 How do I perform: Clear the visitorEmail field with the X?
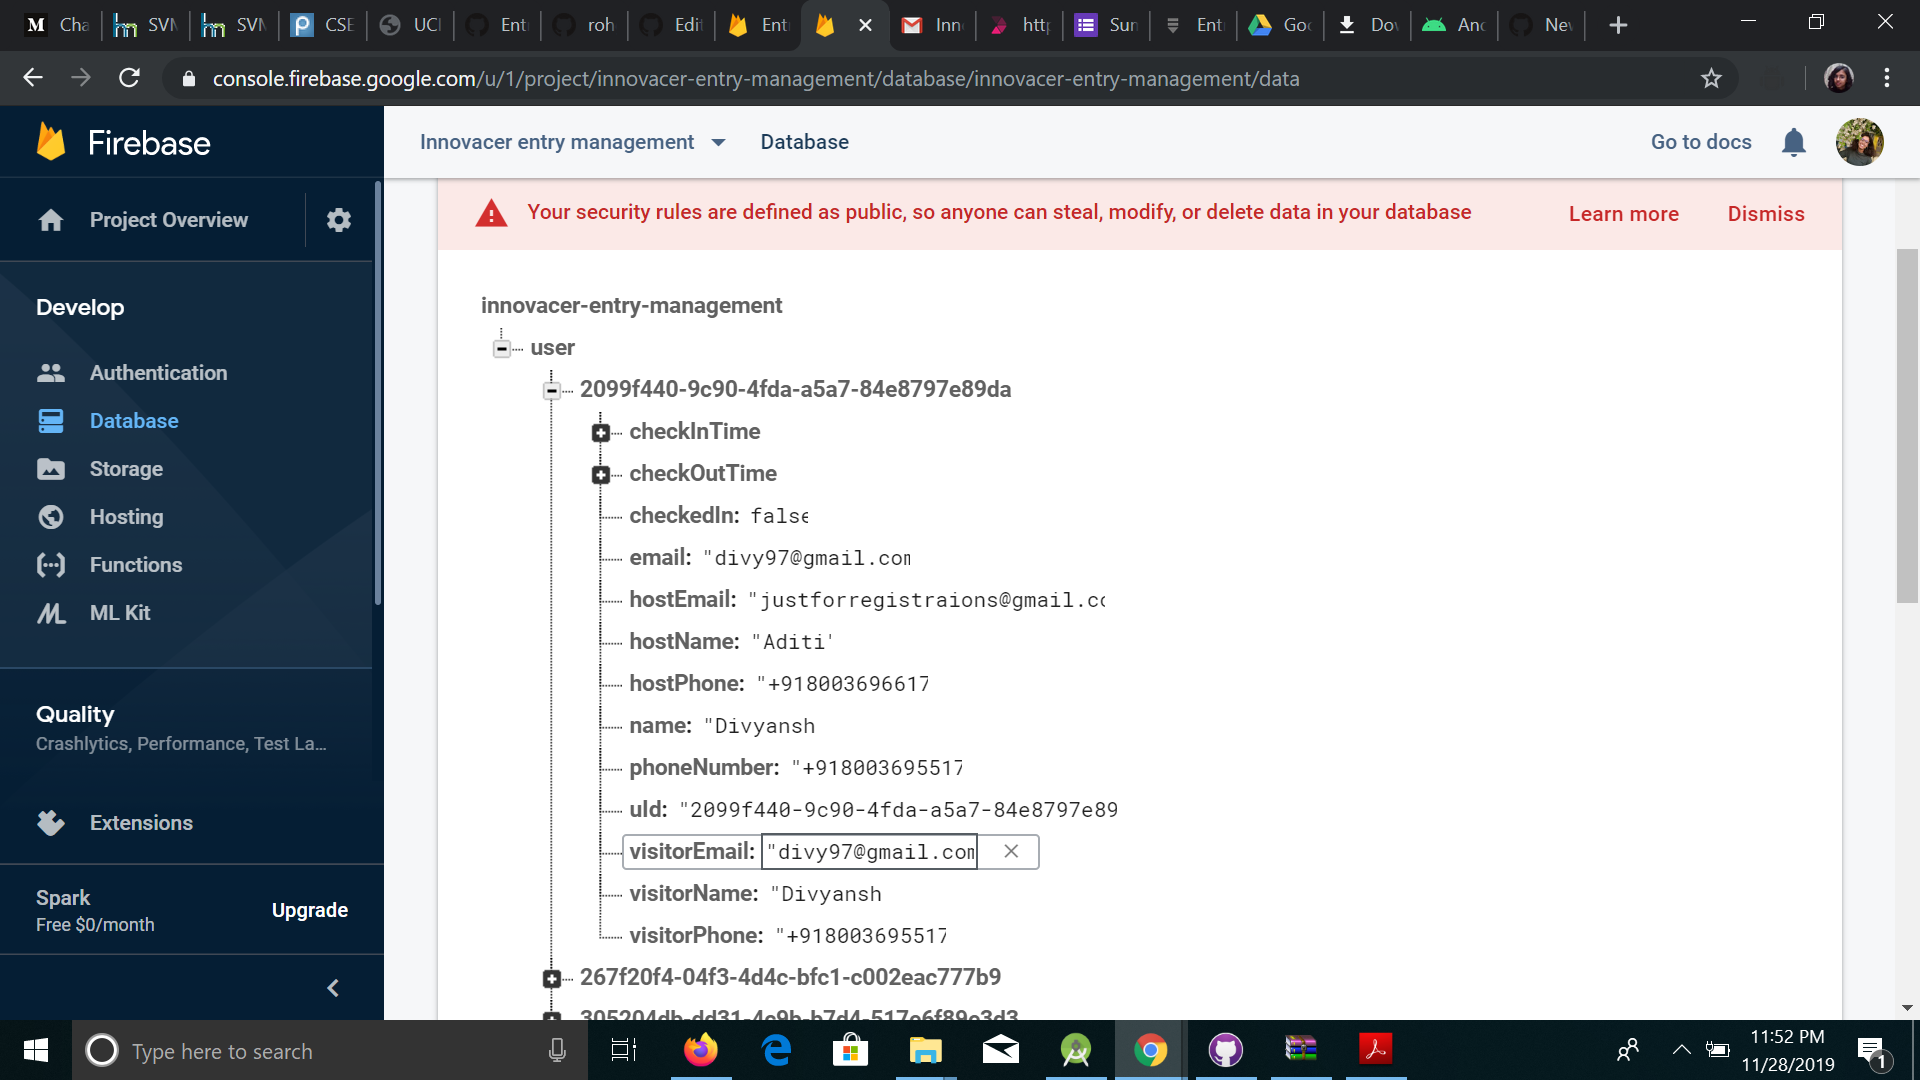[1010, 851]
